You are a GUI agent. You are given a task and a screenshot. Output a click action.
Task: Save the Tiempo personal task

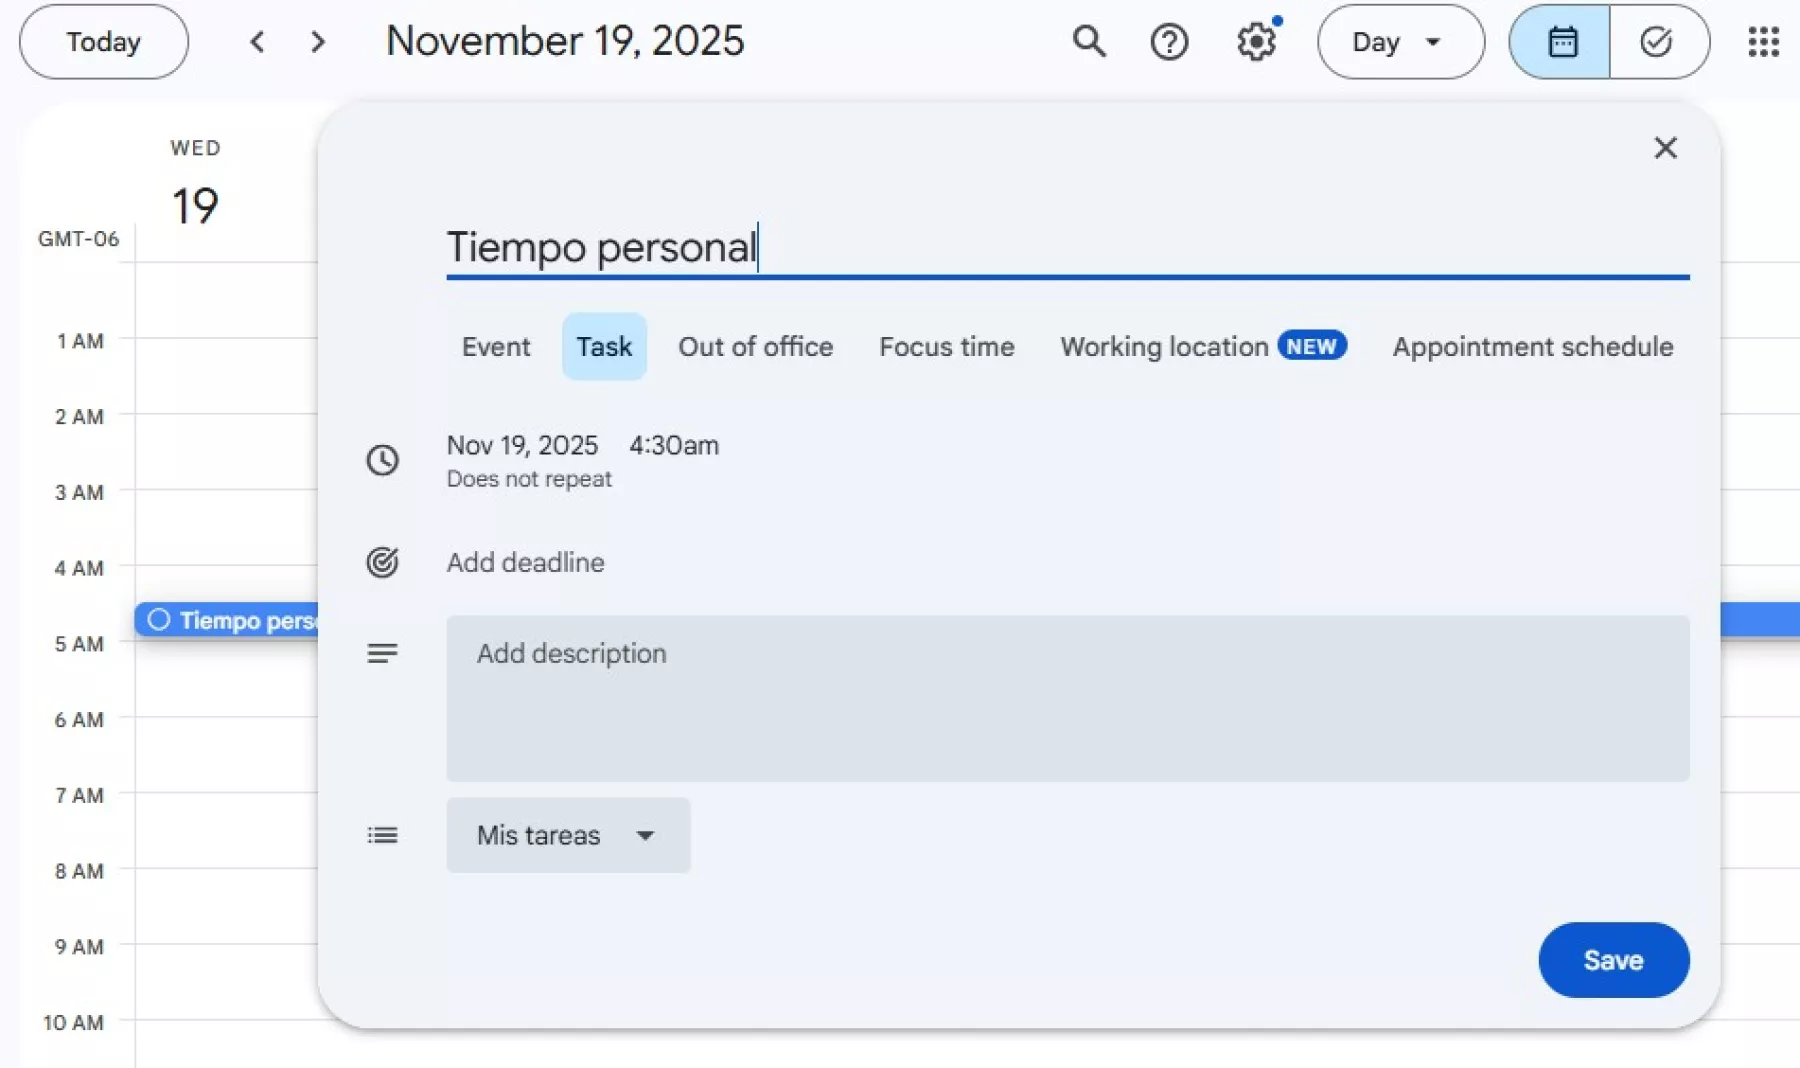[x=1612, y=959]
